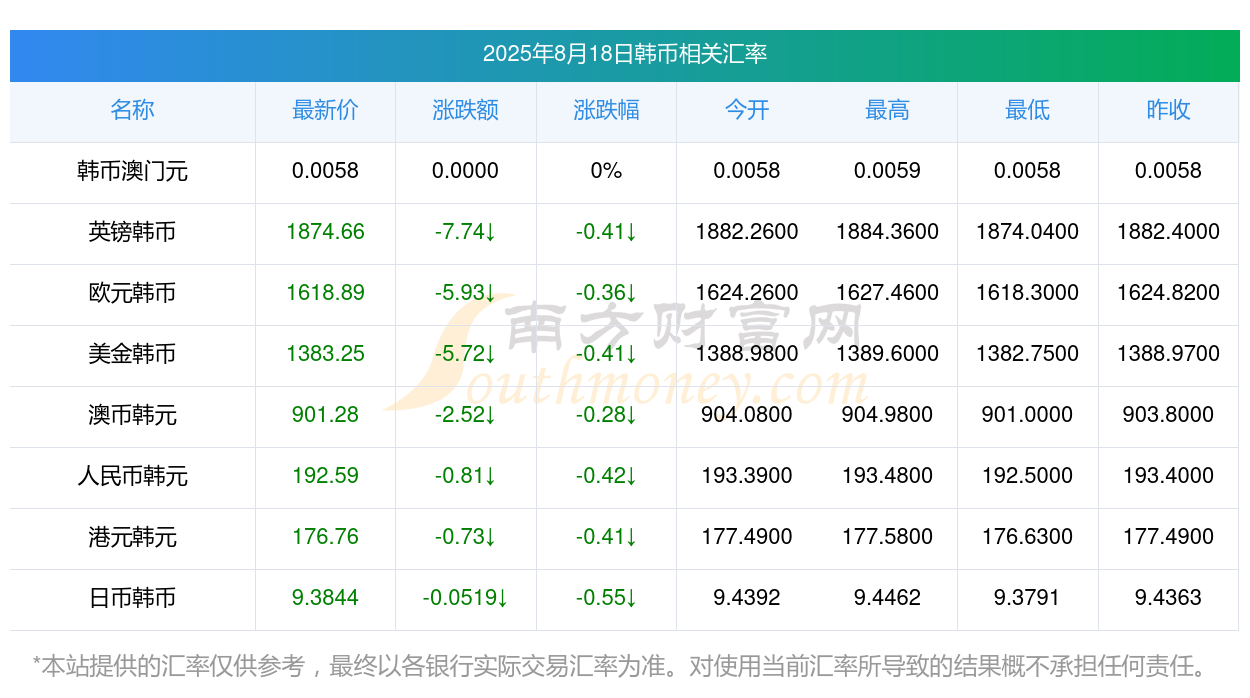Viewport: 1250px width, 698px height.
Task: Click the 人民币韩元 row name
Action: 132,476
